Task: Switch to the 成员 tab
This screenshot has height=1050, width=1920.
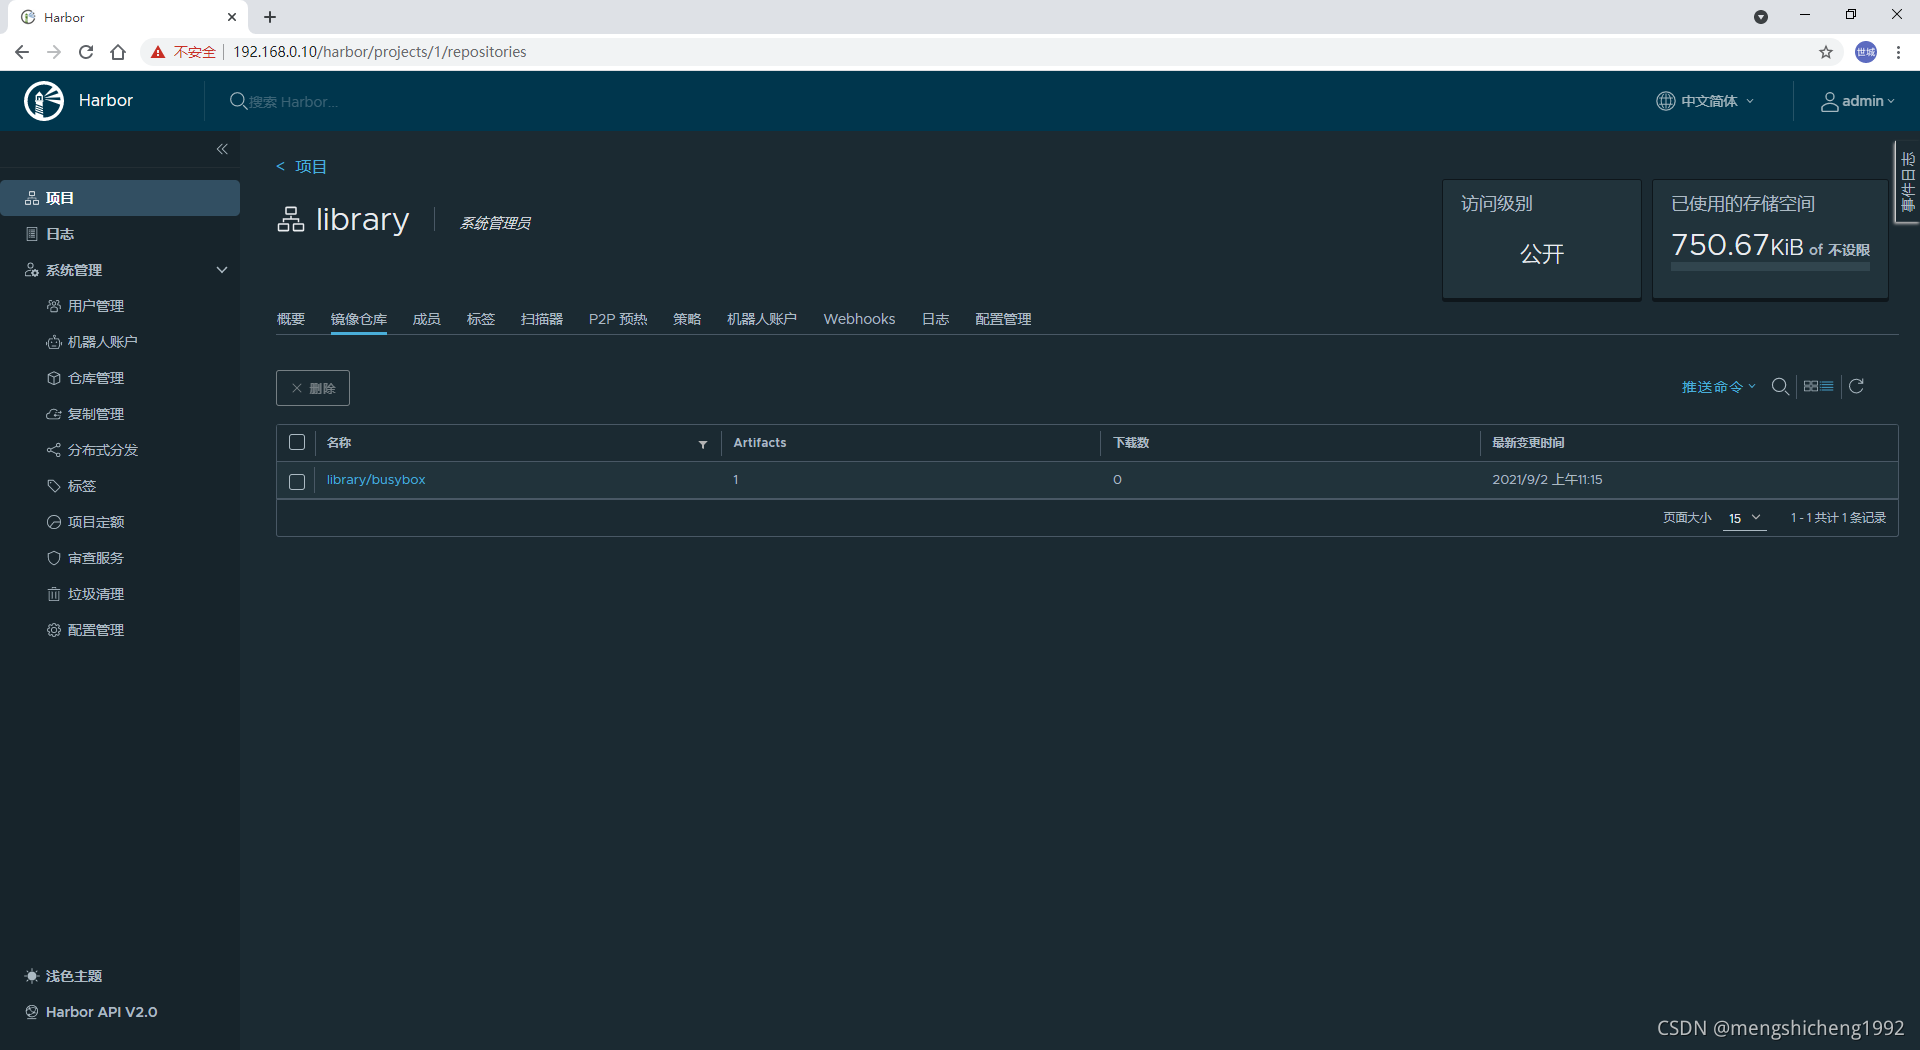Action: point(427,319)
